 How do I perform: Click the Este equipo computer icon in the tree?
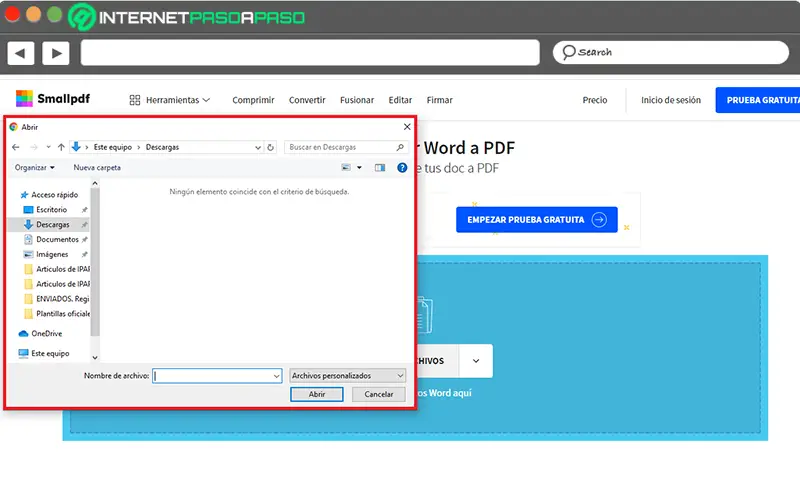[23, 353]
